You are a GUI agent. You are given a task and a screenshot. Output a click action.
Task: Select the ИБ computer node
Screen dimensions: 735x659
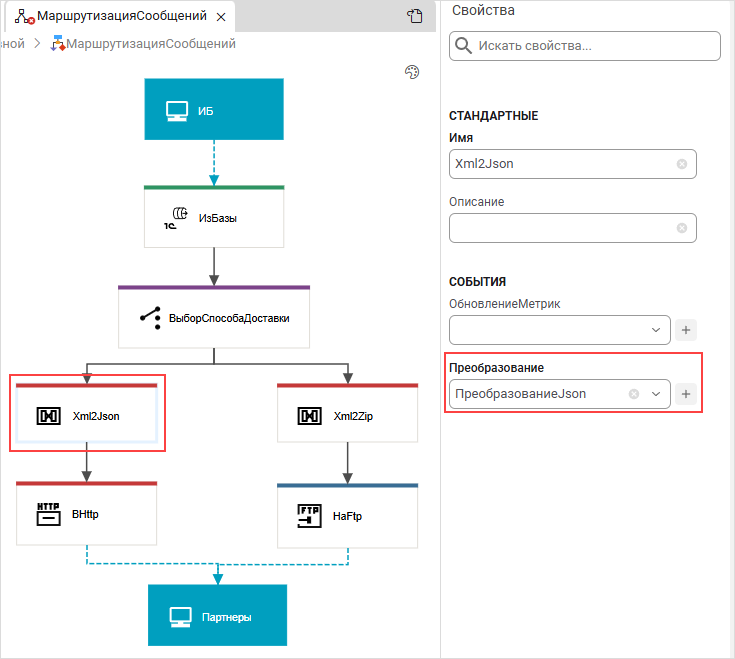(x=214, y=109)
